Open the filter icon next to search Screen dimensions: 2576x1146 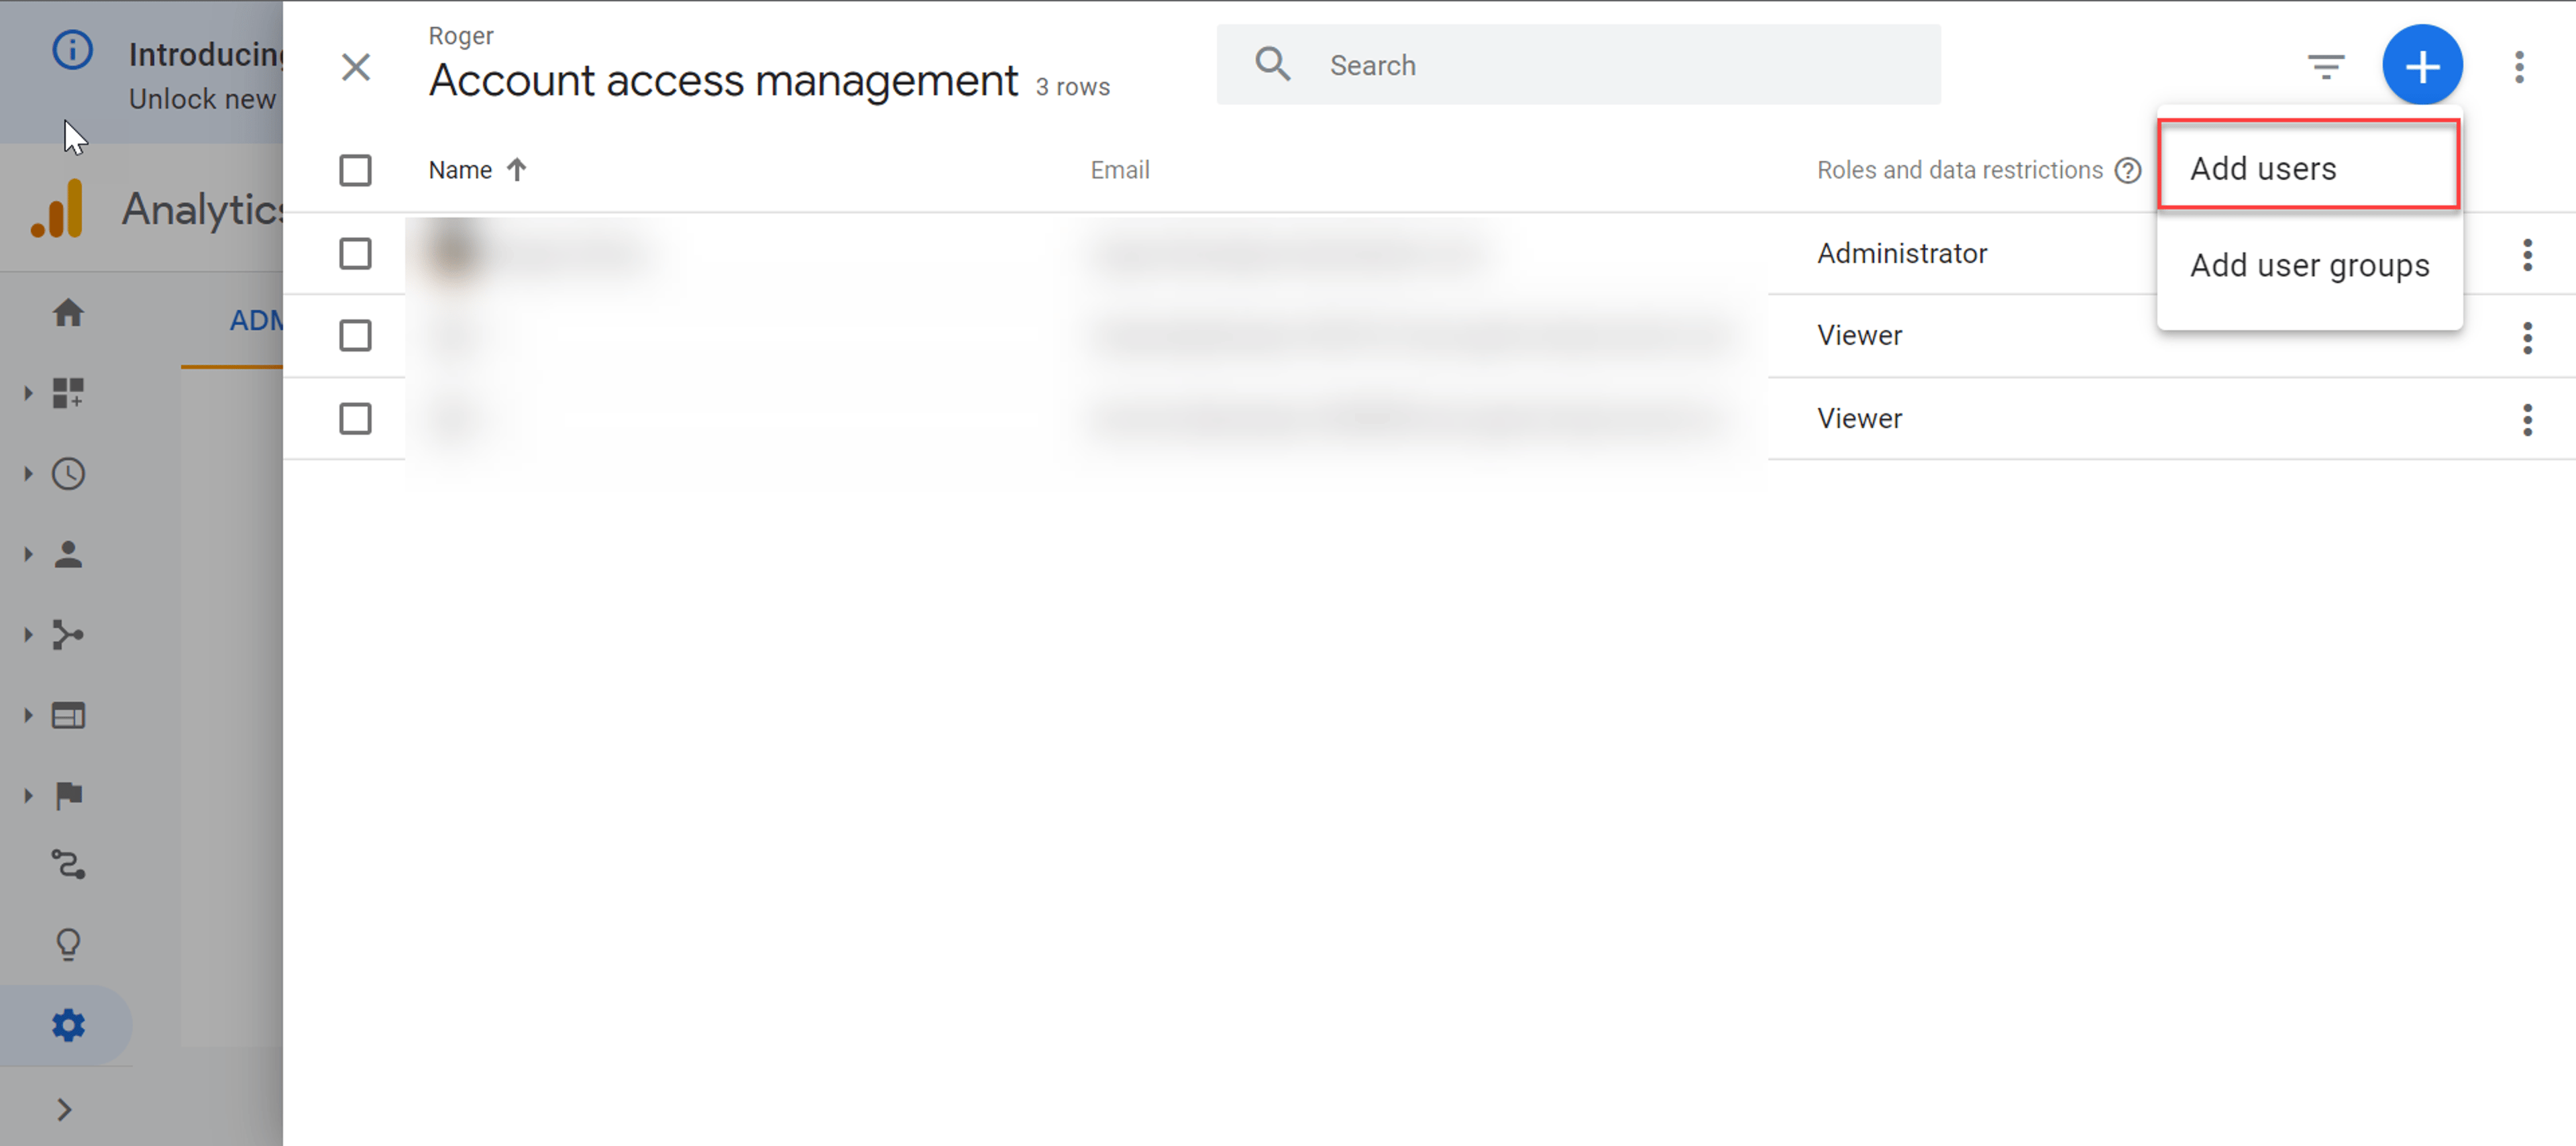(2325, 66)
